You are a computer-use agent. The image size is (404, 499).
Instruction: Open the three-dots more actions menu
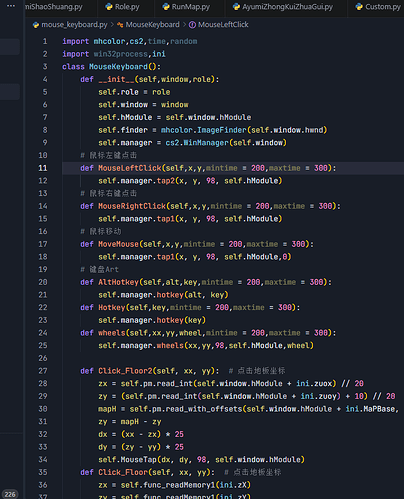pyautogui.click(x=11, y=6)
